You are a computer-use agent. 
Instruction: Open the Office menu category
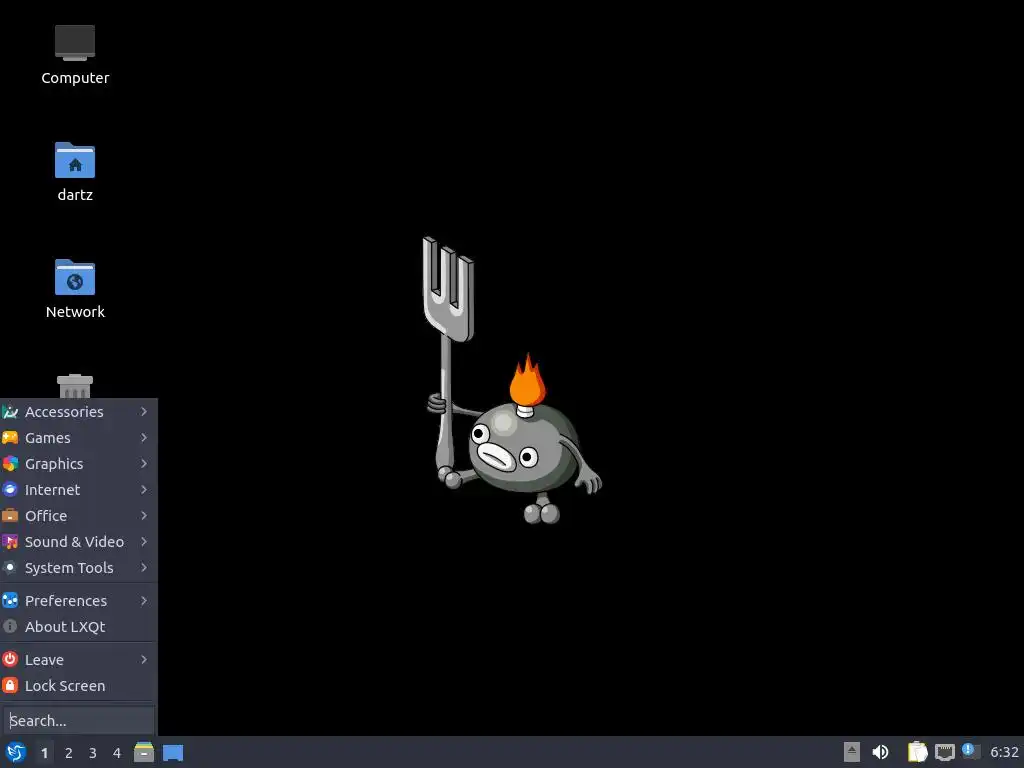[78, 516]
